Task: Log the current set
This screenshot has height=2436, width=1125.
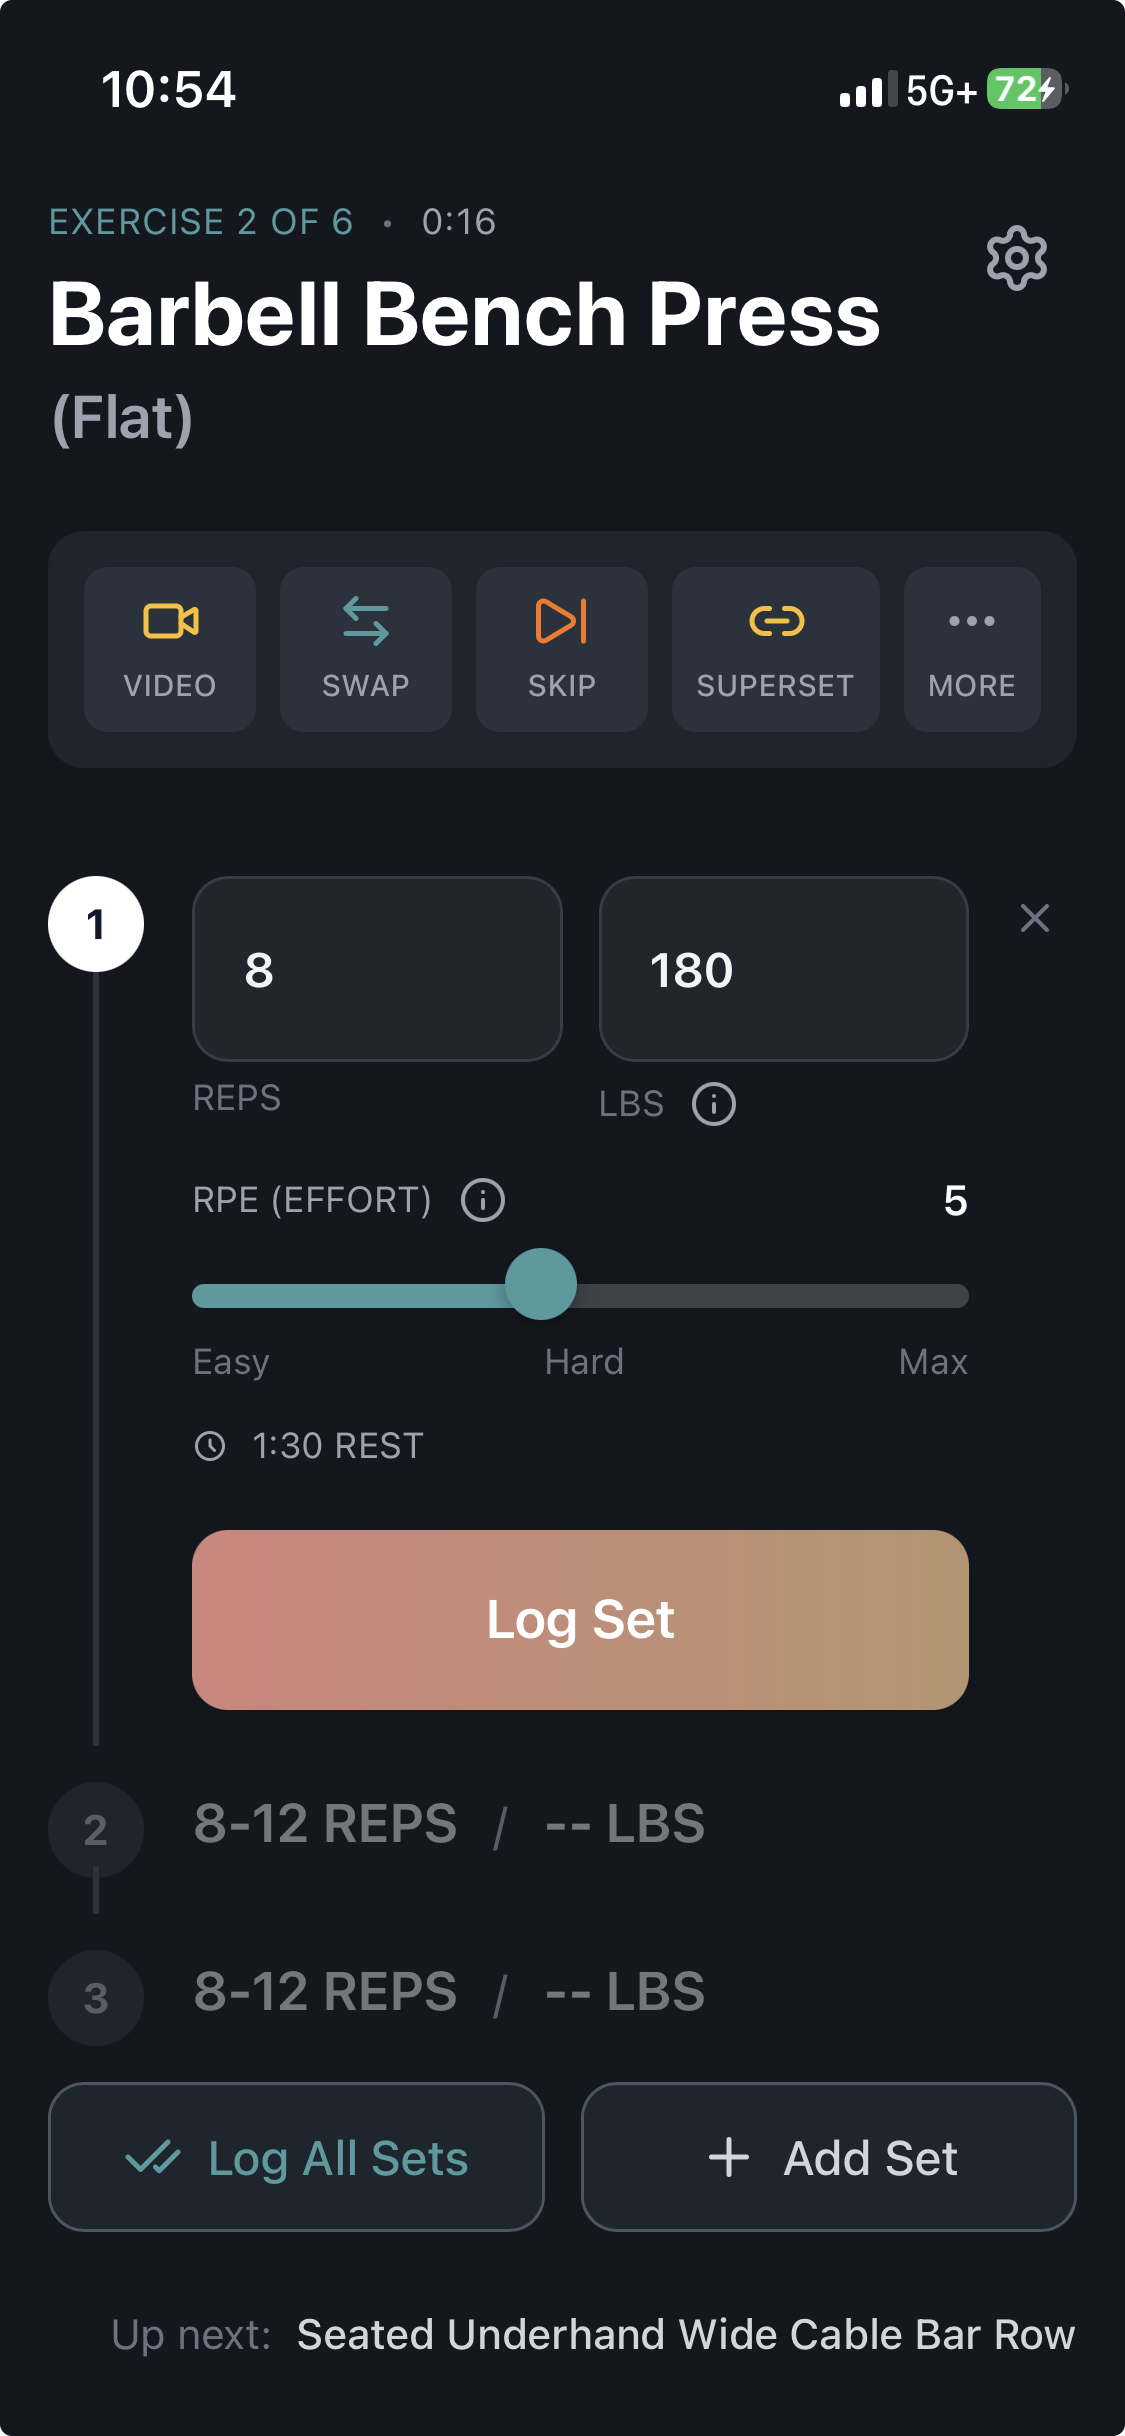Action: click(x=580, y=1620)
